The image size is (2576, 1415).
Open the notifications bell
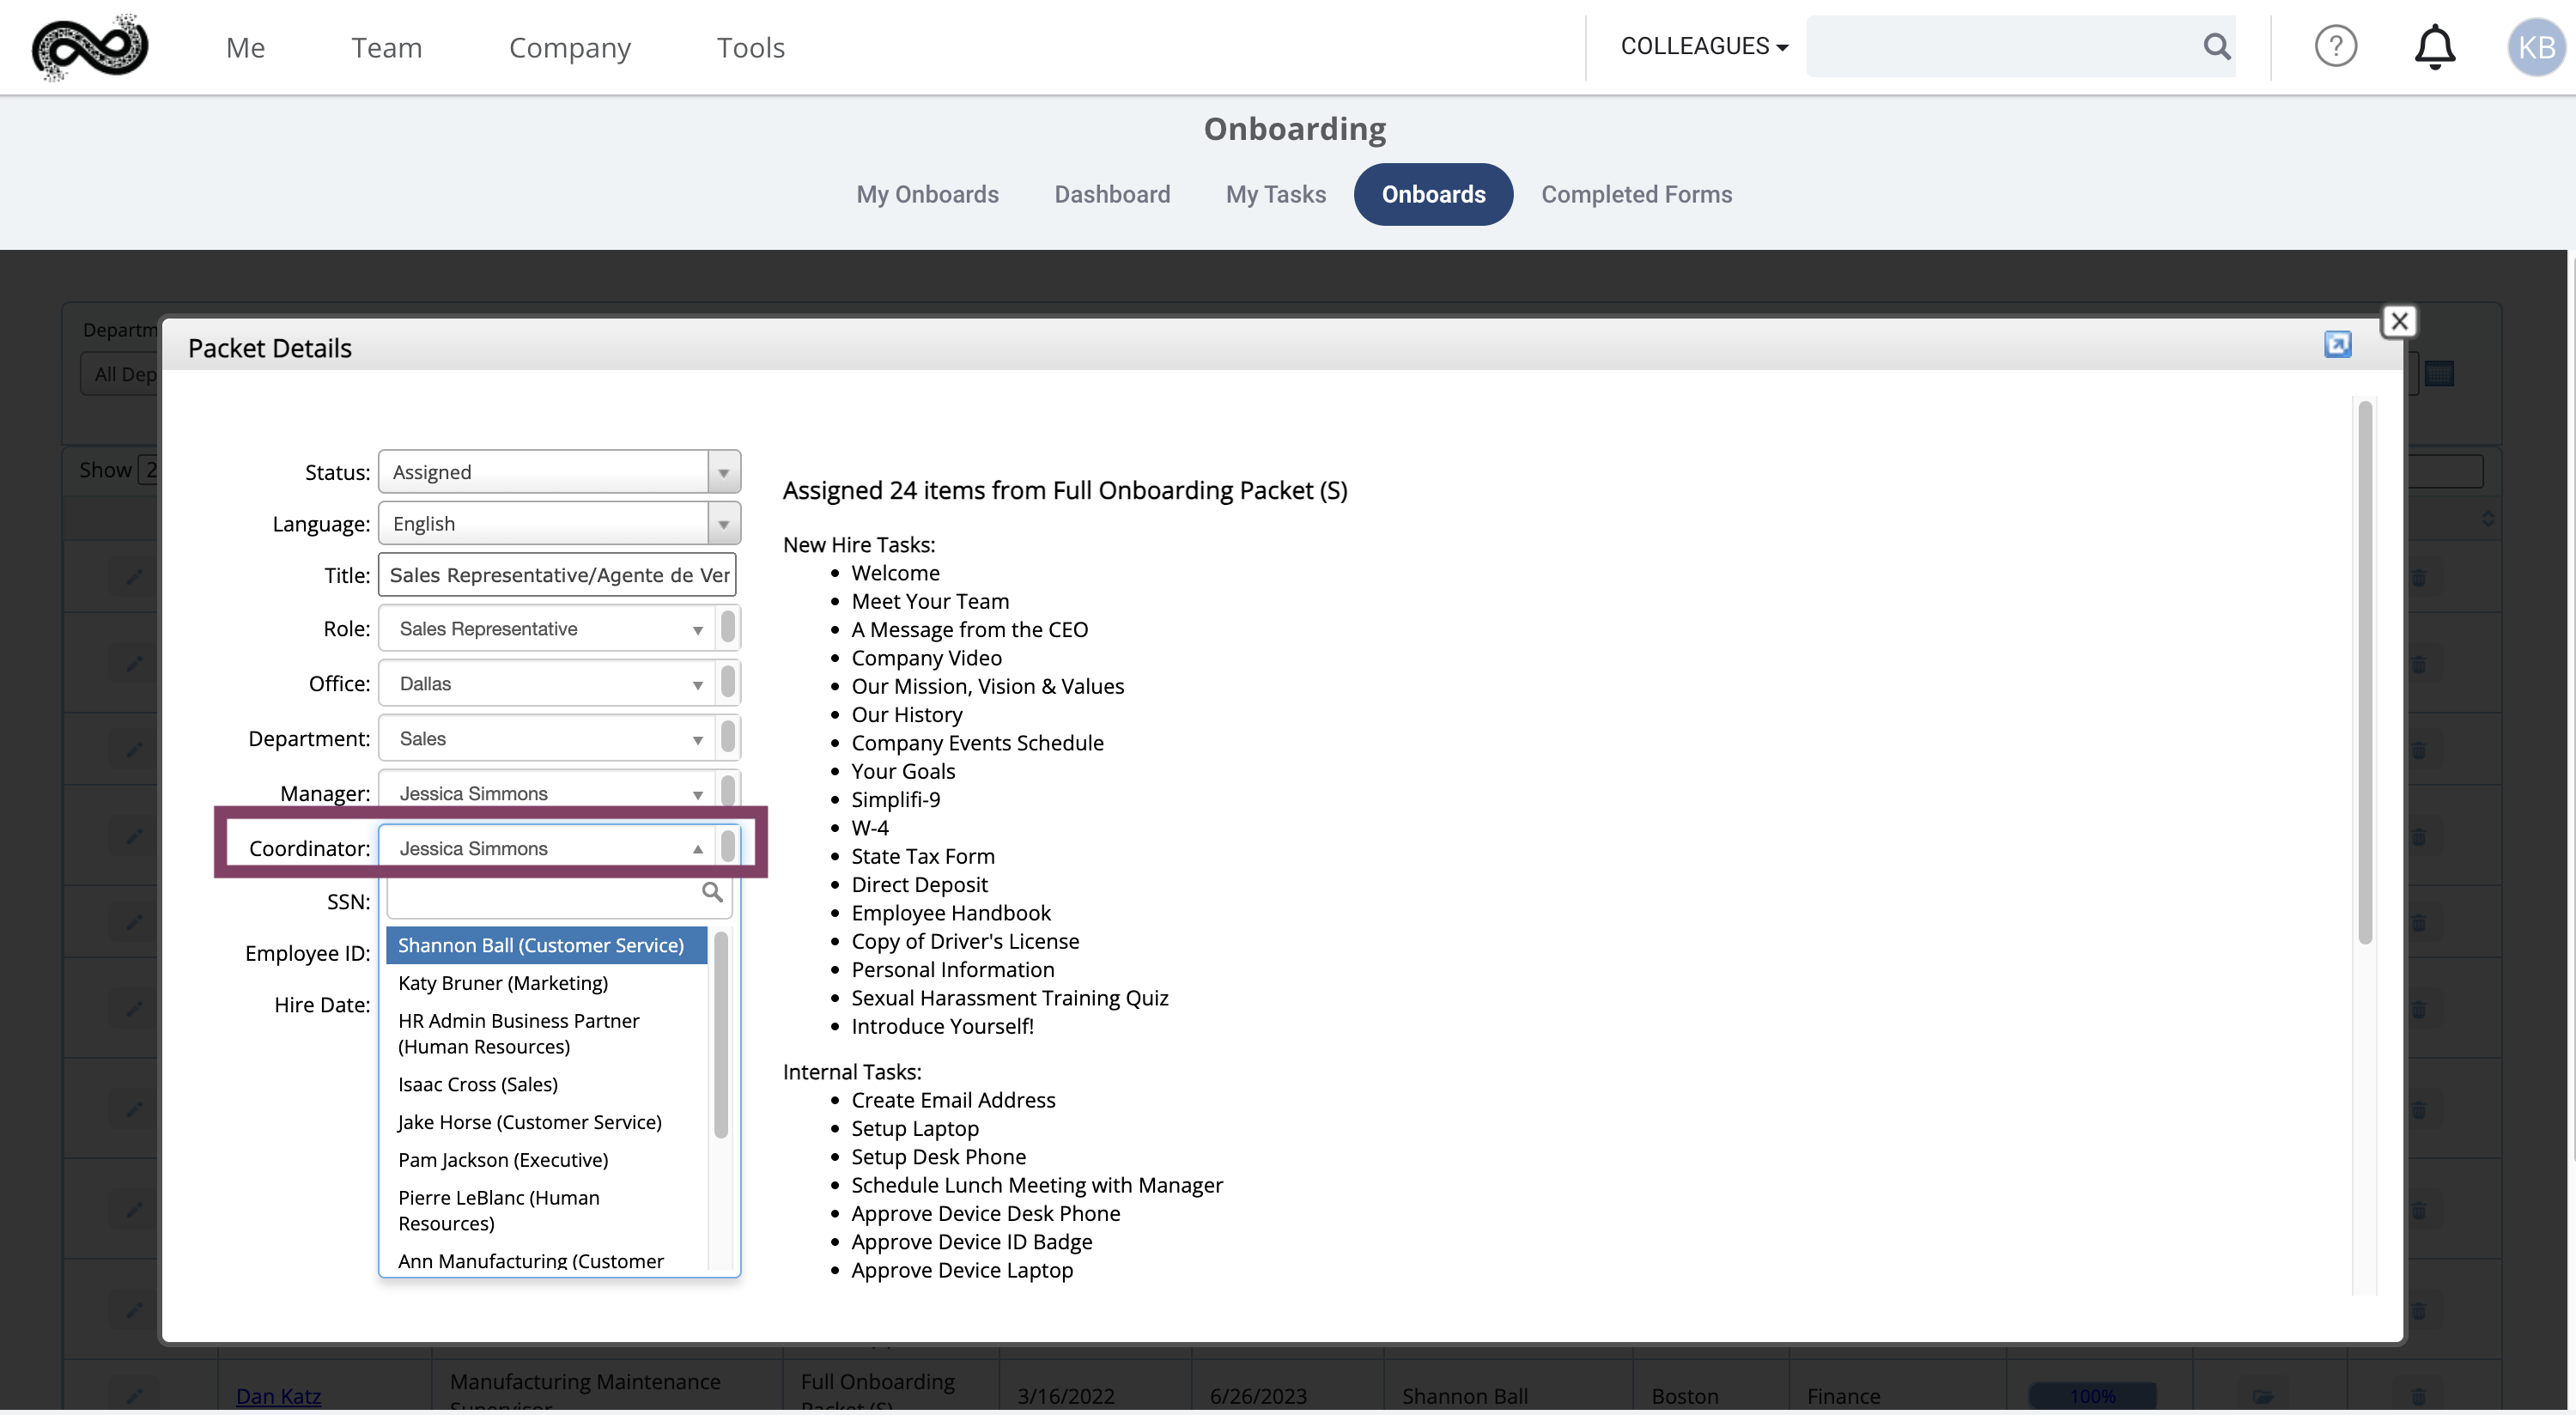pyautogui.click(x=2434, y=46)
